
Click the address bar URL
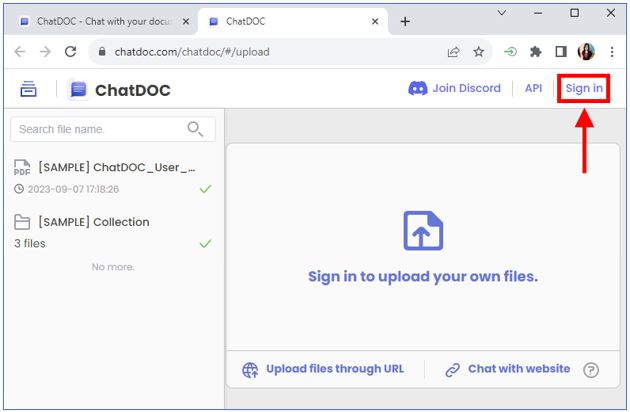(x=192, y=52)
